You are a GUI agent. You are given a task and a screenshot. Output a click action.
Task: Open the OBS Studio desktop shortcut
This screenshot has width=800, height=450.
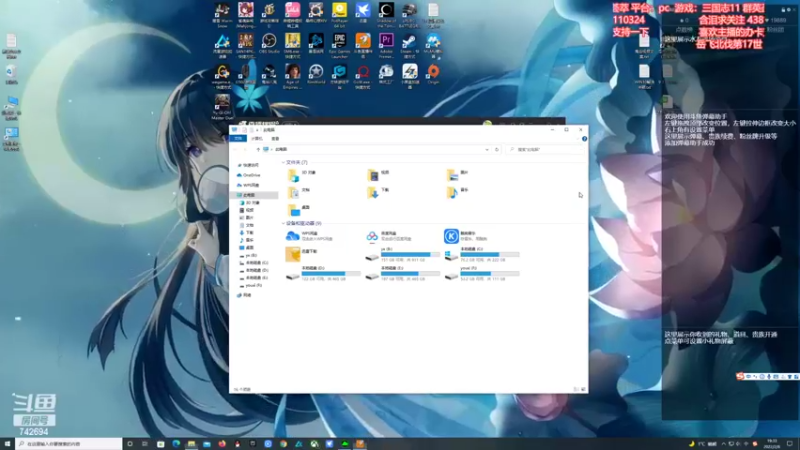click(x=269, y=45)
